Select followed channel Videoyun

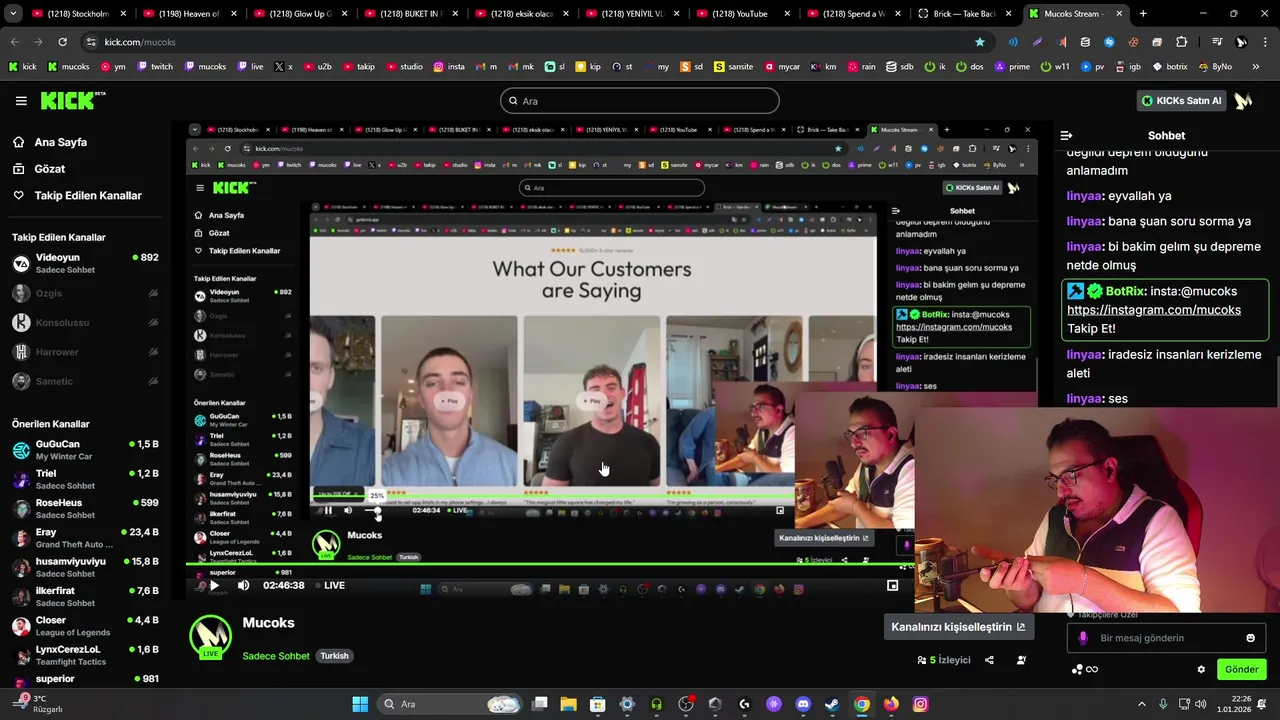(x=85, y=263)
